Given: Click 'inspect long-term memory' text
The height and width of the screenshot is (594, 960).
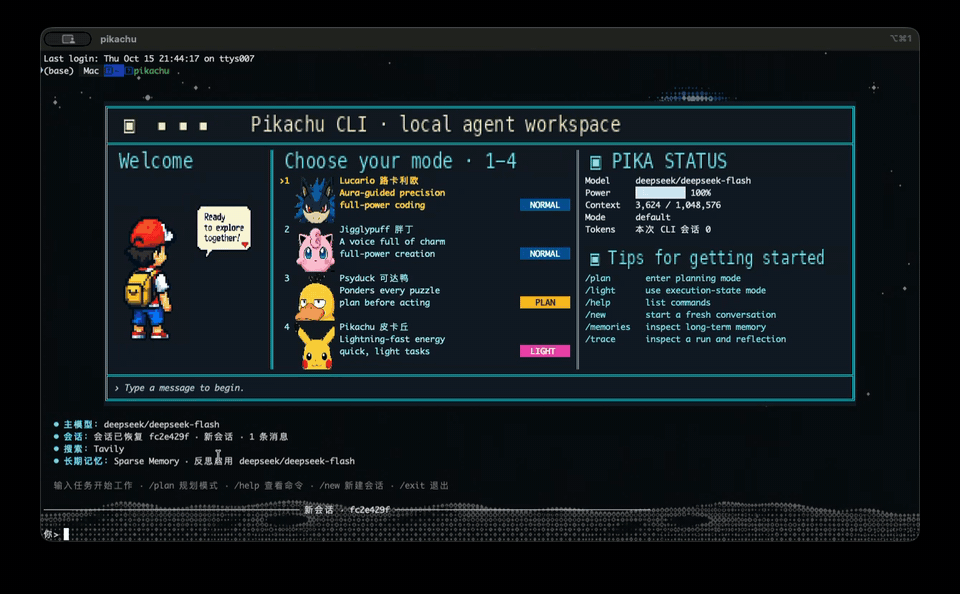Looking at the screenshot, I should click(705, 327).
